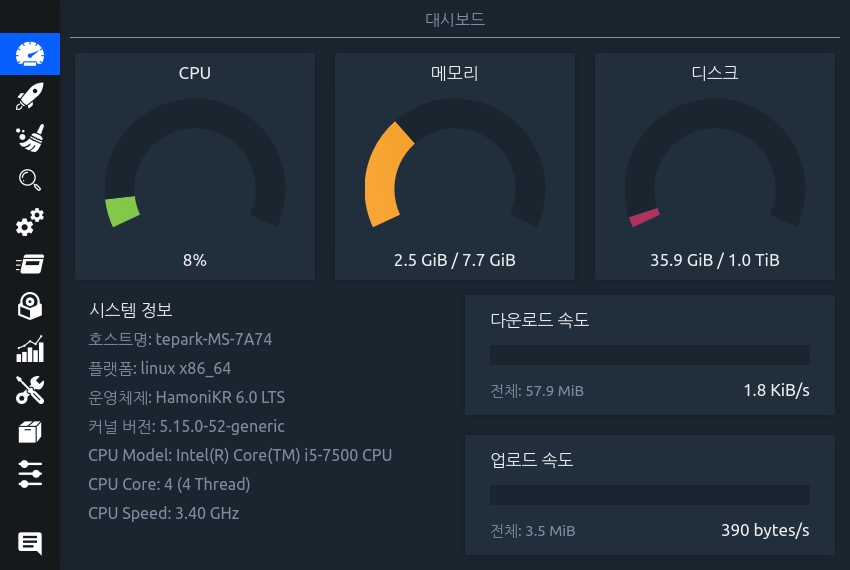Click the upload speed progress bar
This screenshot has height=570, width=850.
[649, 495]
